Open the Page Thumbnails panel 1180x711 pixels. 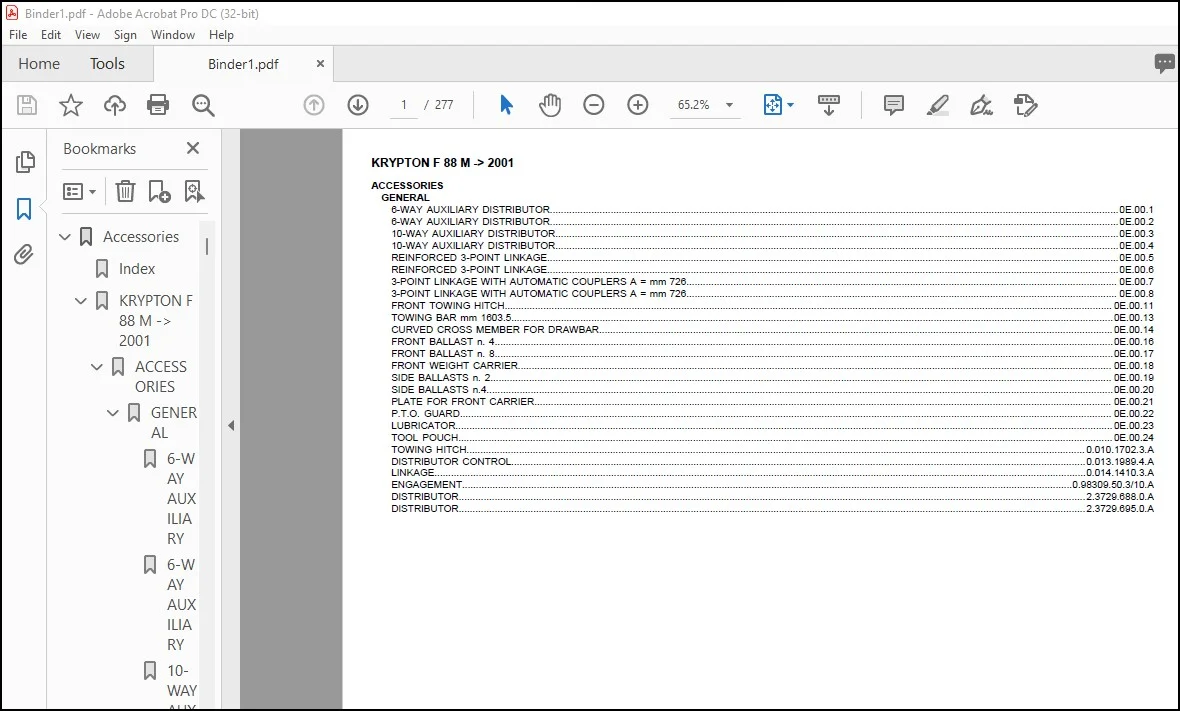tap(25, 162)
